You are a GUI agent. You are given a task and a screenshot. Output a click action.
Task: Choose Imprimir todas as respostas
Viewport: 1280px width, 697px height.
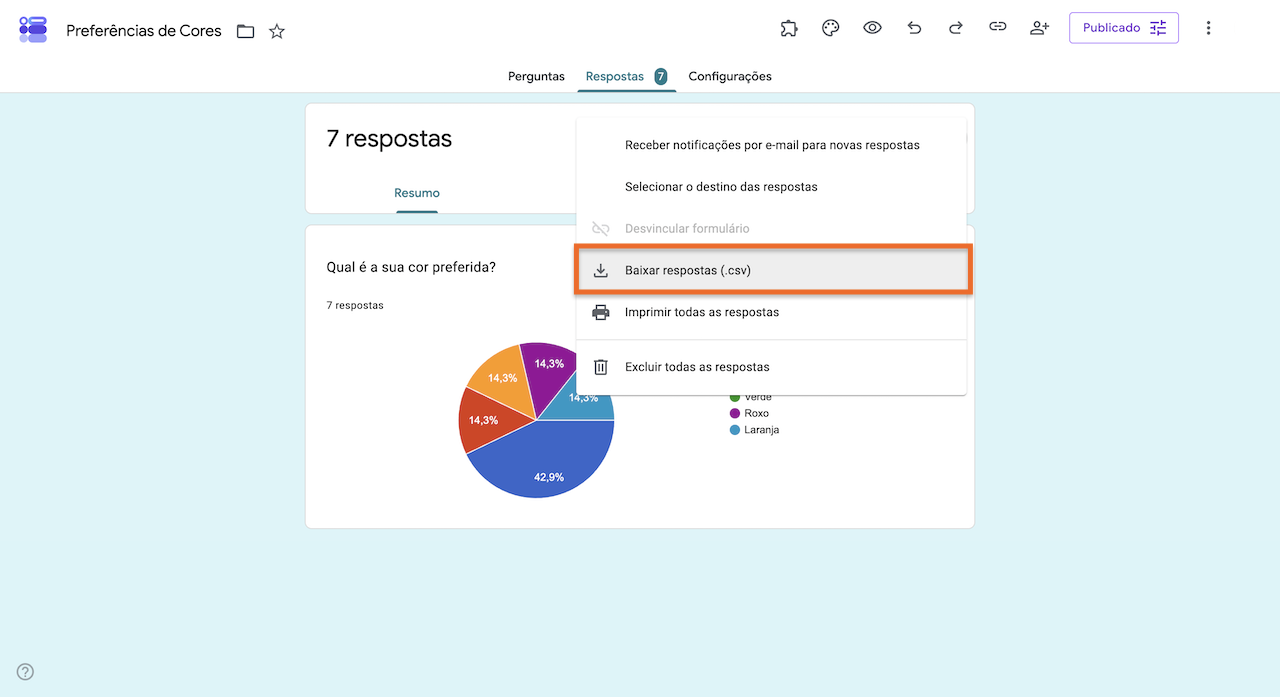(x=771, y=312)
